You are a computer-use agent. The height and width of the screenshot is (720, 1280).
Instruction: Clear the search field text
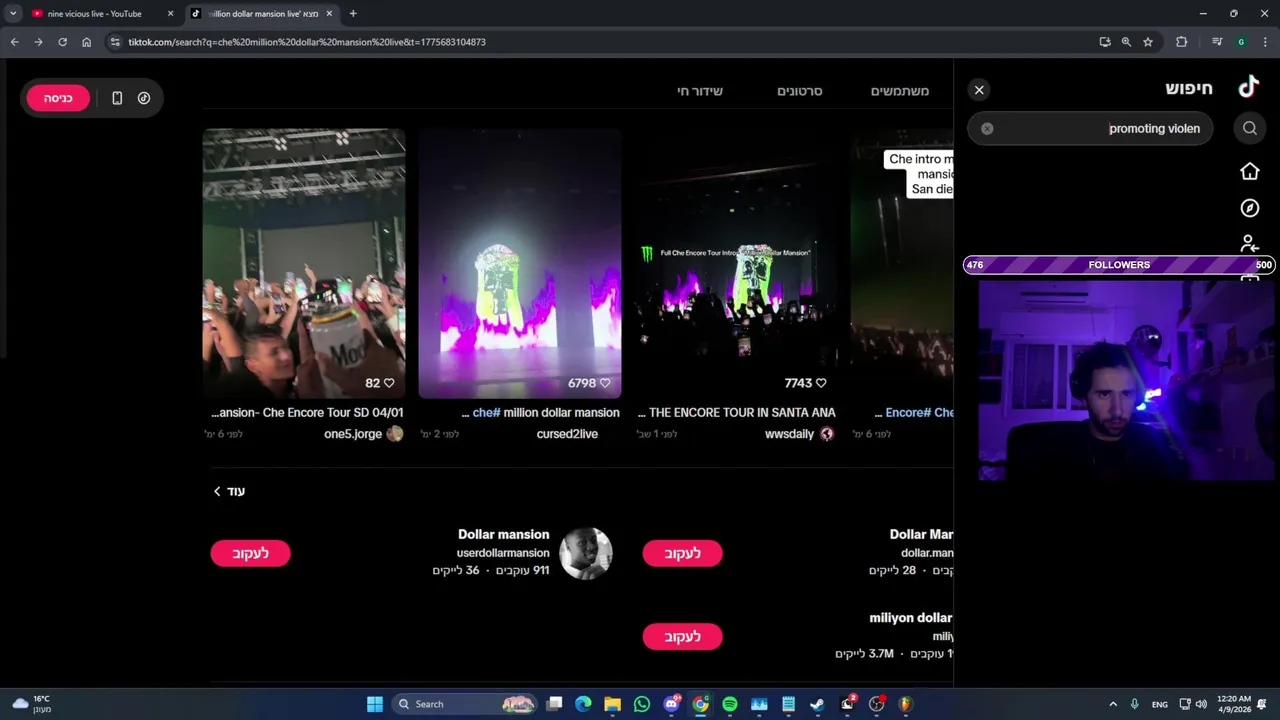point(987,128)
